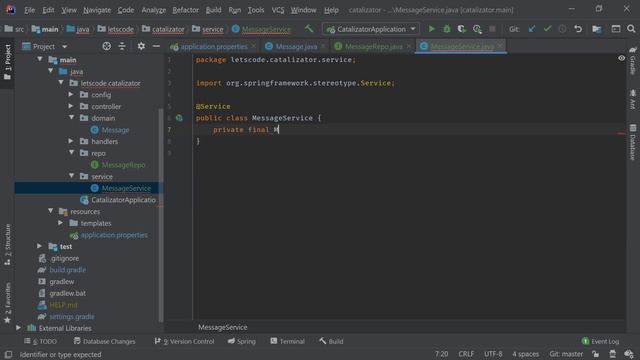
Task: Close the MessageService.java tab
Action: (500, 46)
